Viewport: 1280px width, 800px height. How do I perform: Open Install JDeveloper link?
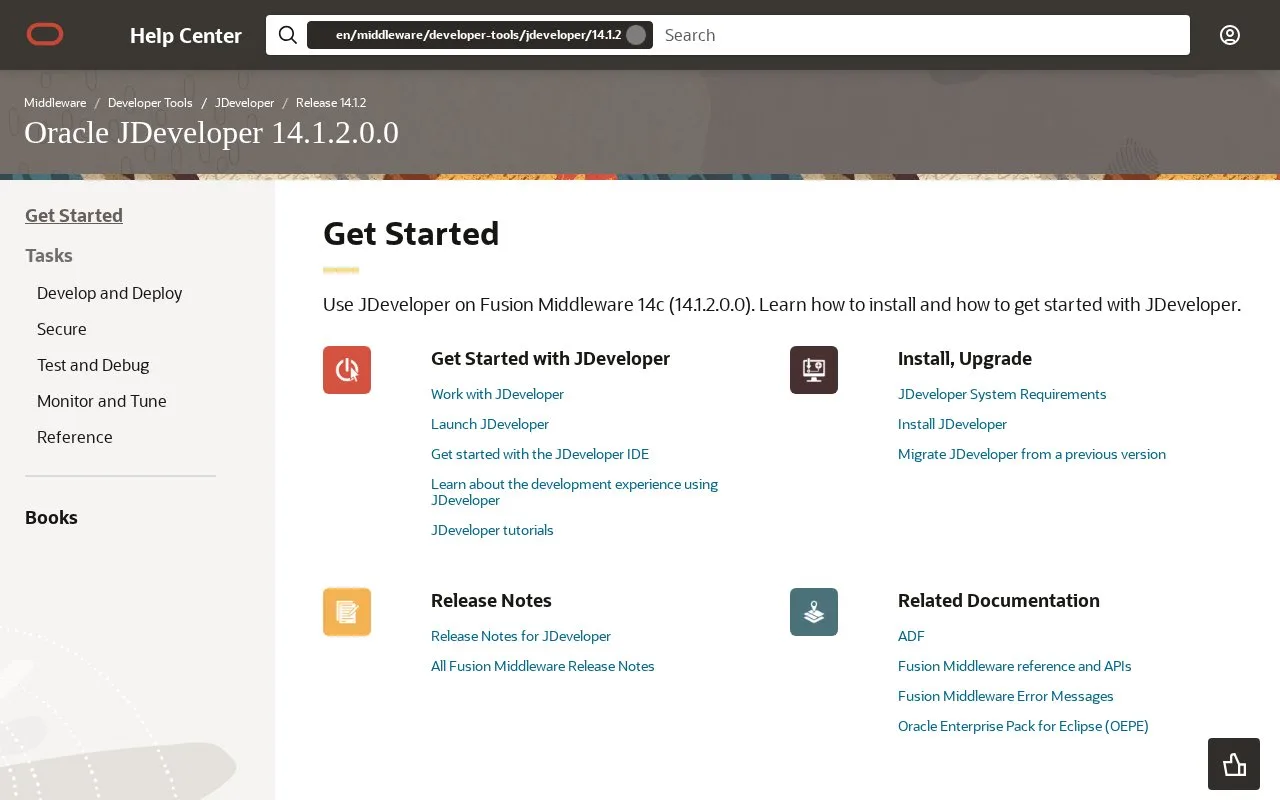click(952, 424)
